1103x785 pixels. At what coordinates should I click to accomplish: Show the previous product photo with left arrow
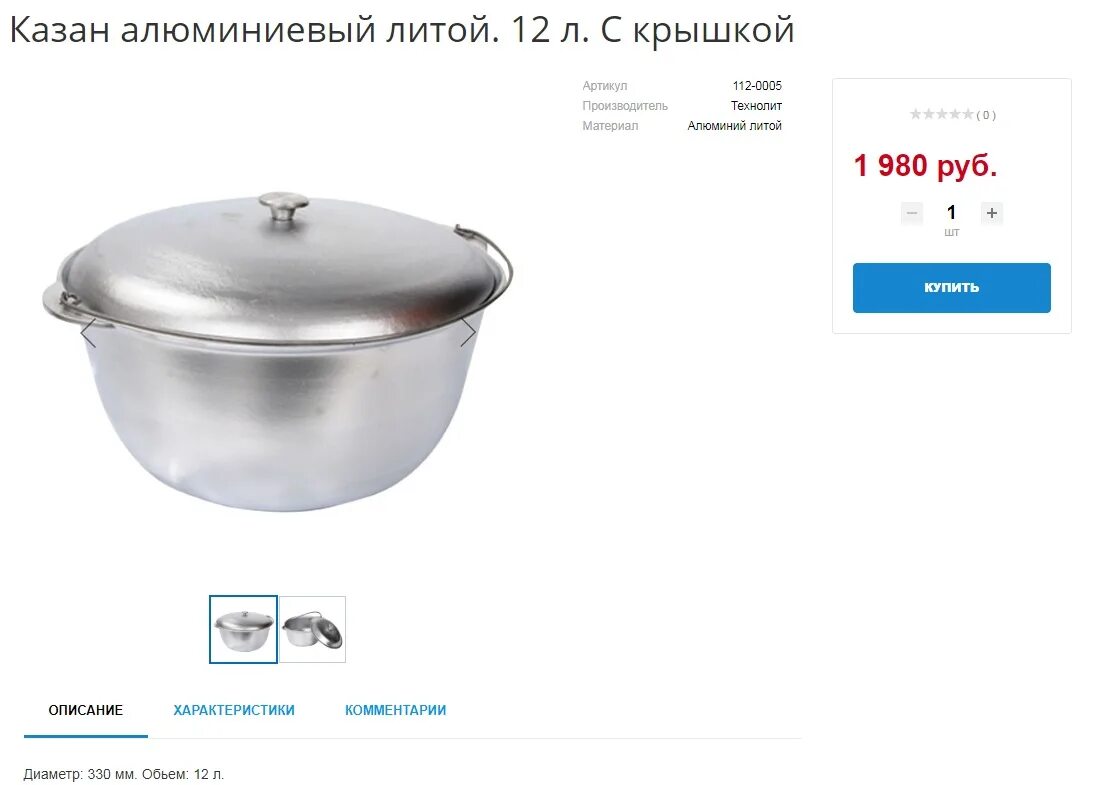[88, 333]
